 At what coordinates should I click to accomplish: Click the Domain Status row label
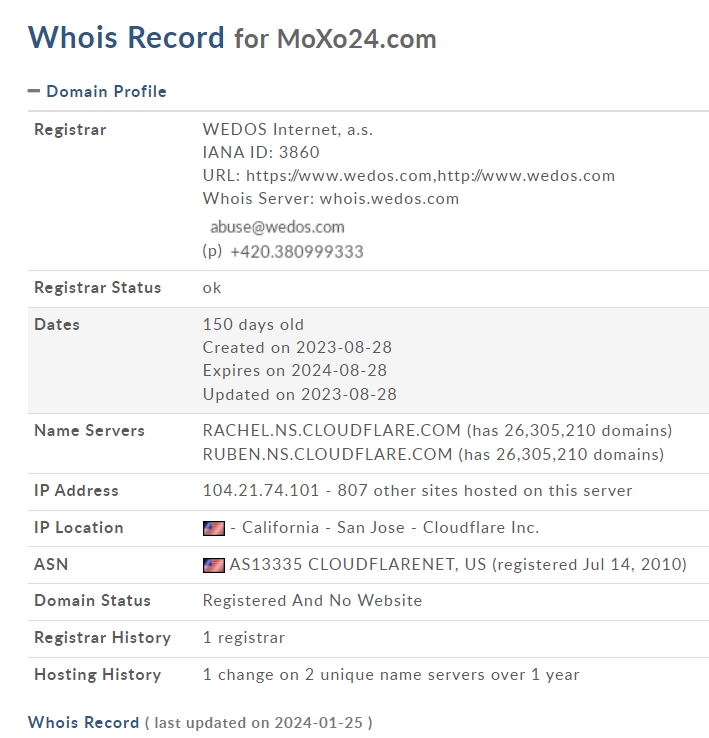coord(92,601)
